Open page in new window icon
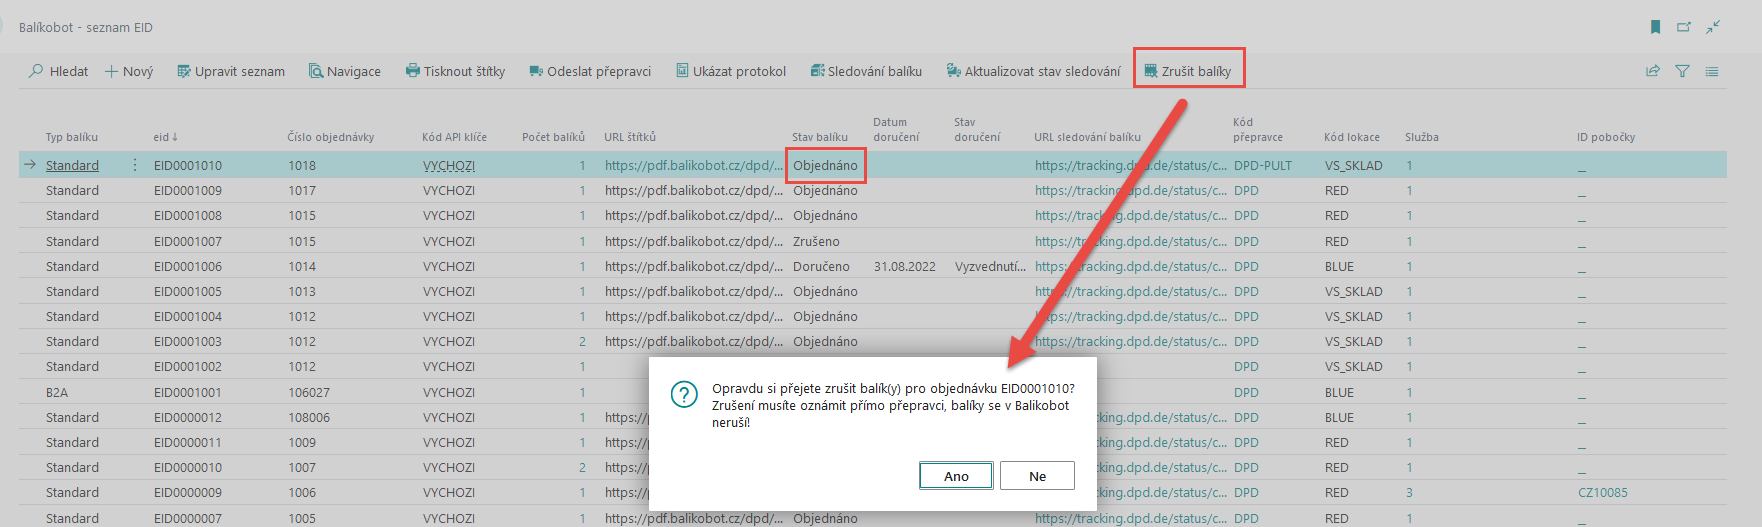The width and height of the screenshot is (1762, 527). coord(1684,27)
